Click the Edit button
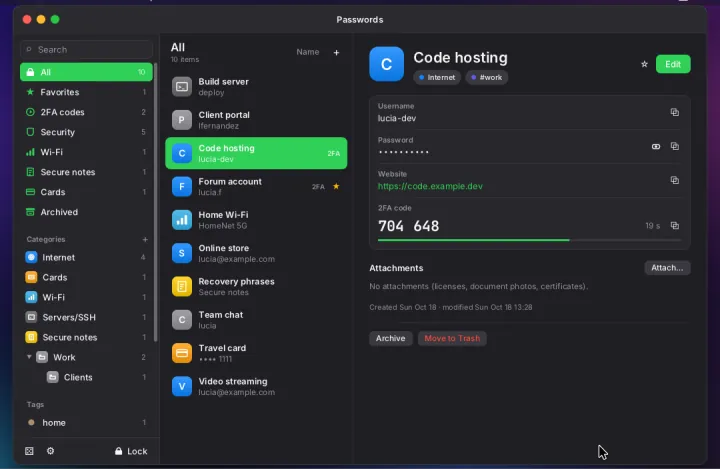 (673, 64)
